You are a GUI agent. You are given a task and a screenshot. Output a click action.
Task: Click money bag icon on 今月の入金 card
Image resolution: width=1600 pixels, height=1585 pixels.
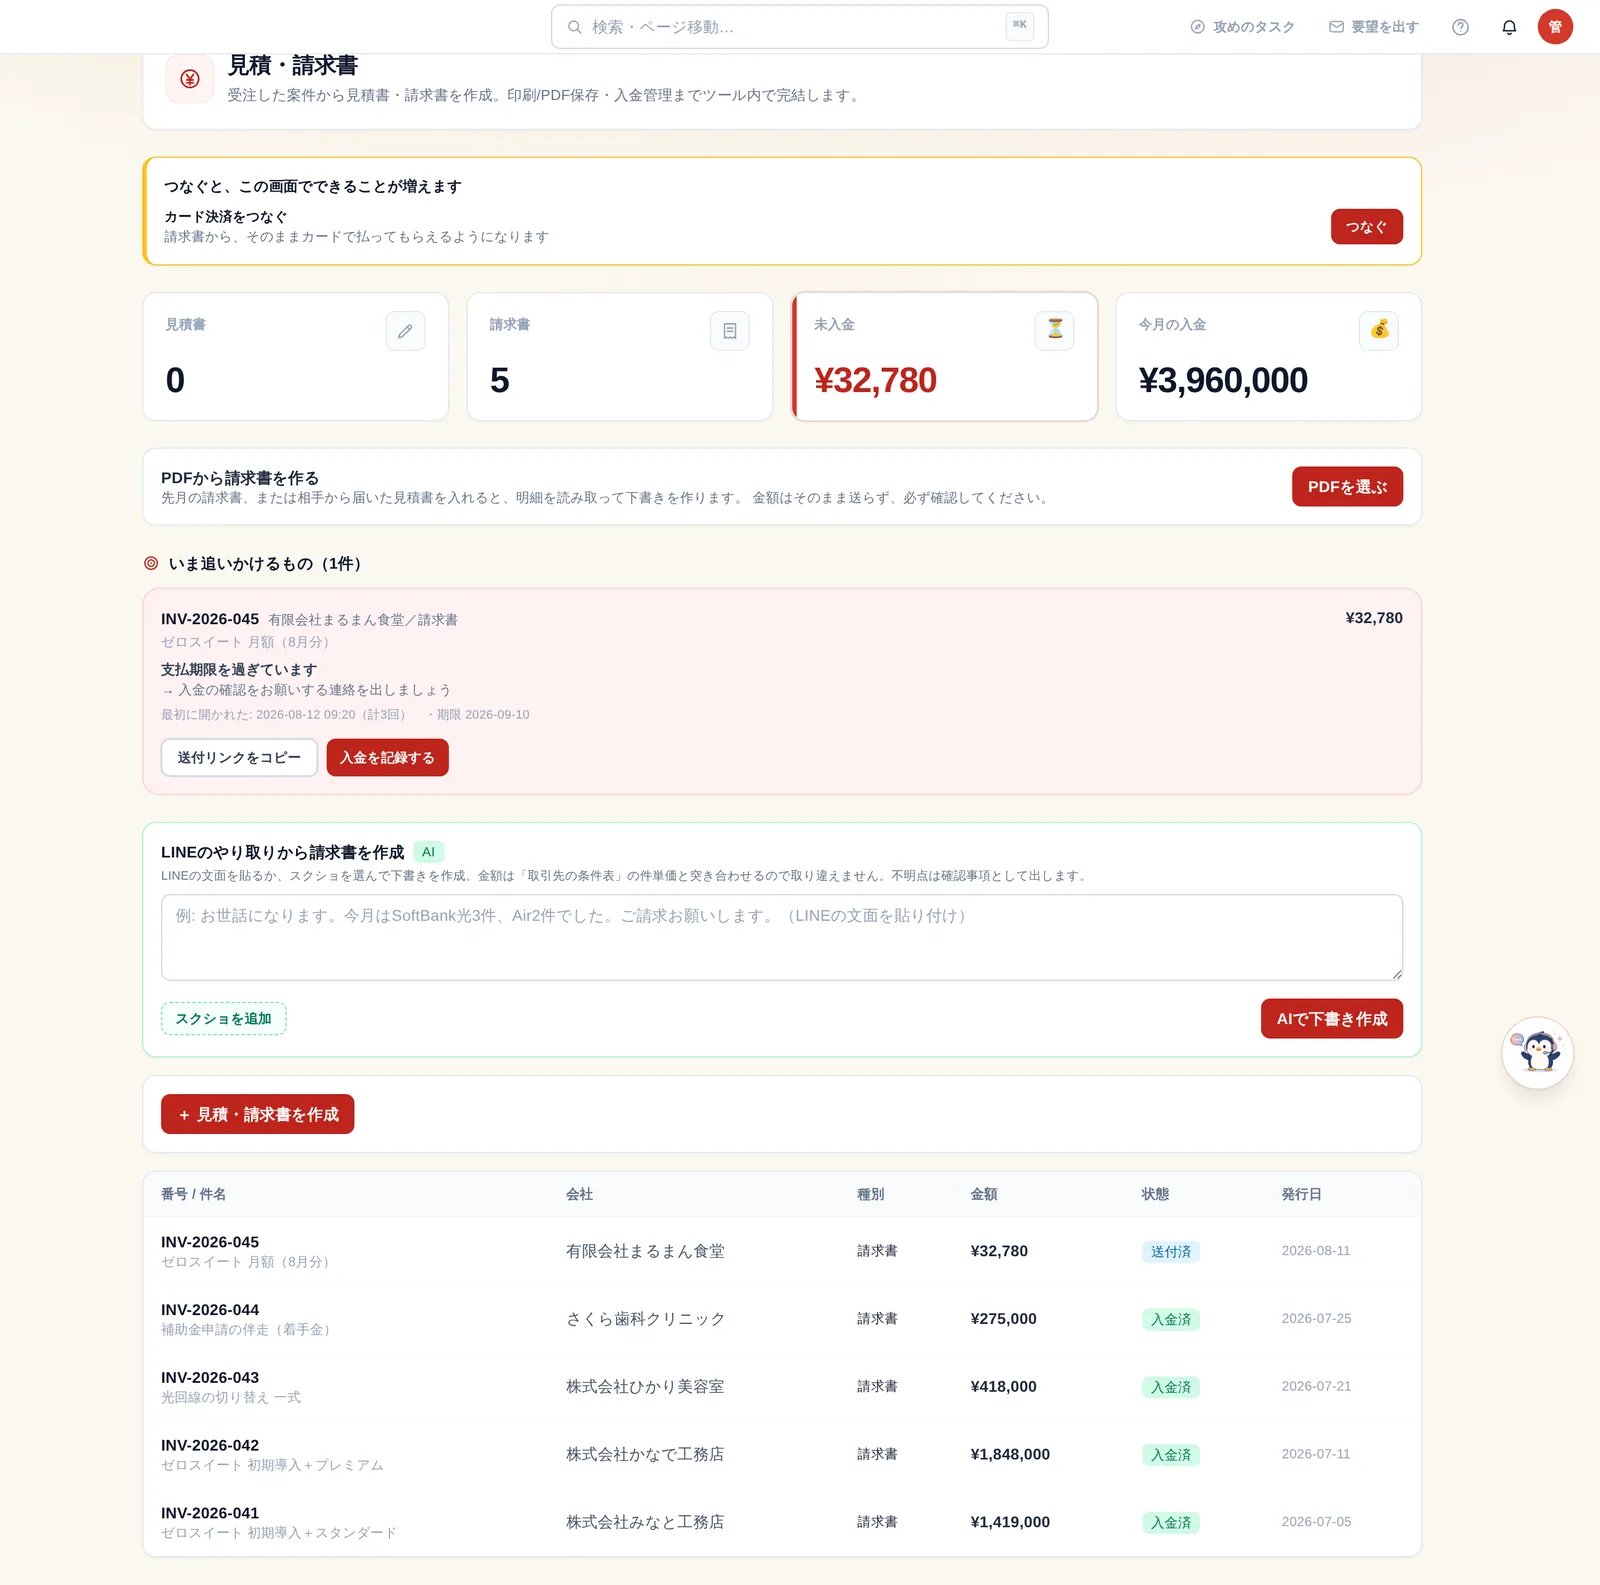tap(1379, 330)
